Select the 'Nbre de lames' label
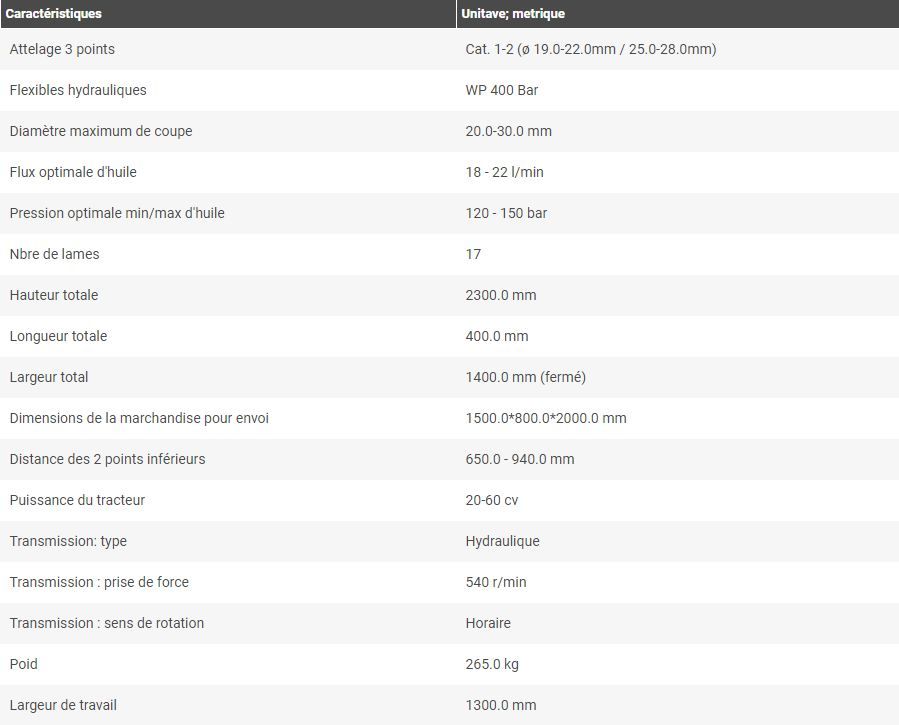 (55, 254)
